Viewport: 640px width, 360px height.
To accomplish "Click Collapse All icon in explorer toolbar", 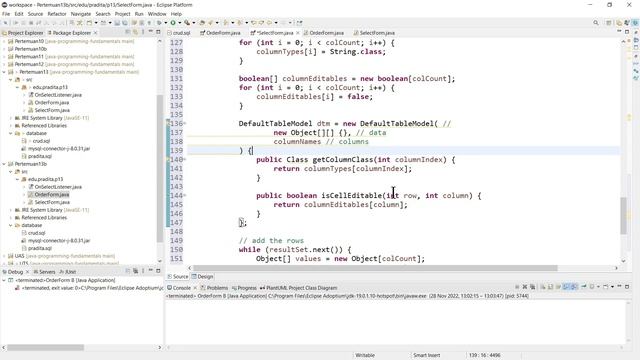I will coord(128,32).
